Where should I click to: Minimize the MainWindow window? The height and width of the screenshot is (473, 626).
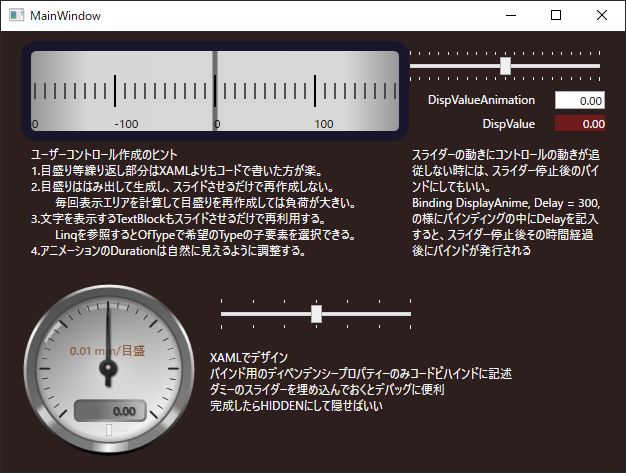click(511, 16)
